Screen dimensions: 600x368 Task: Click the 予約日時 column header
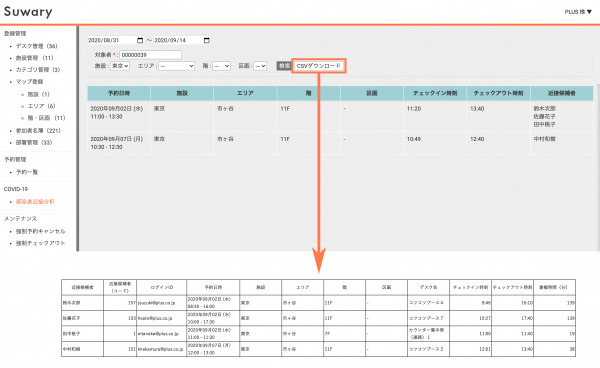click(119, 93)
